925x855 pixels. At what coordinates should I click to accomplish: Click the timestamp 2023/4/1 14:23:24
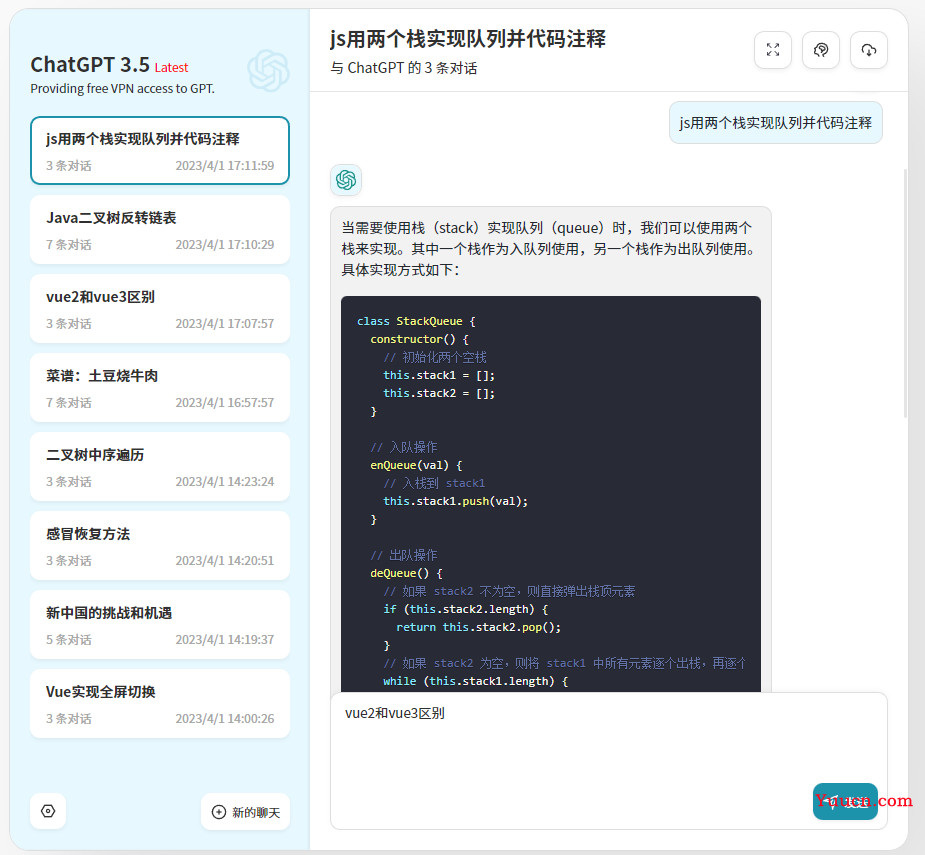[225, 482]
